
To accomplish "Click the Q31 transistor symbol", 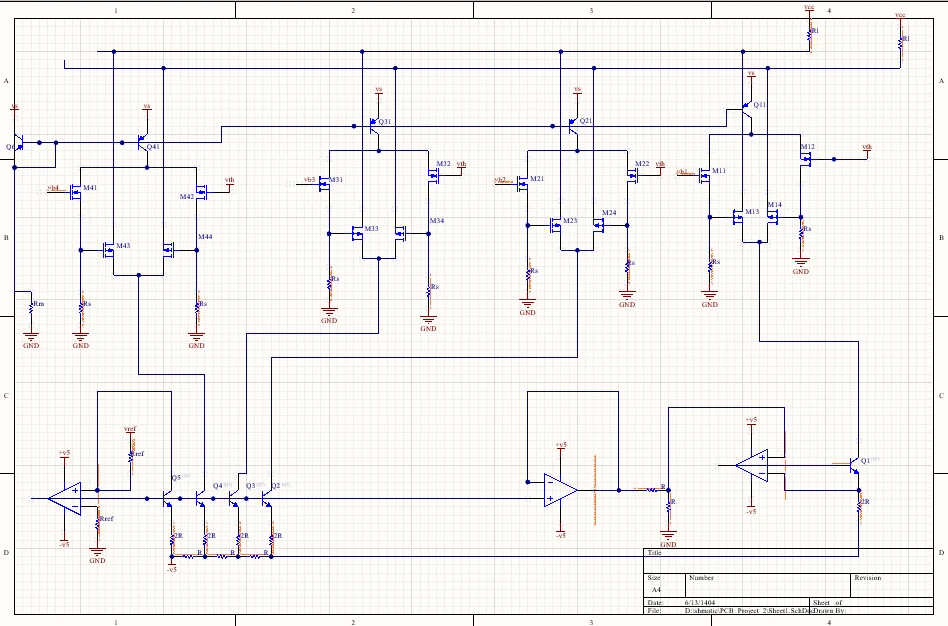I will click(375, 127).
